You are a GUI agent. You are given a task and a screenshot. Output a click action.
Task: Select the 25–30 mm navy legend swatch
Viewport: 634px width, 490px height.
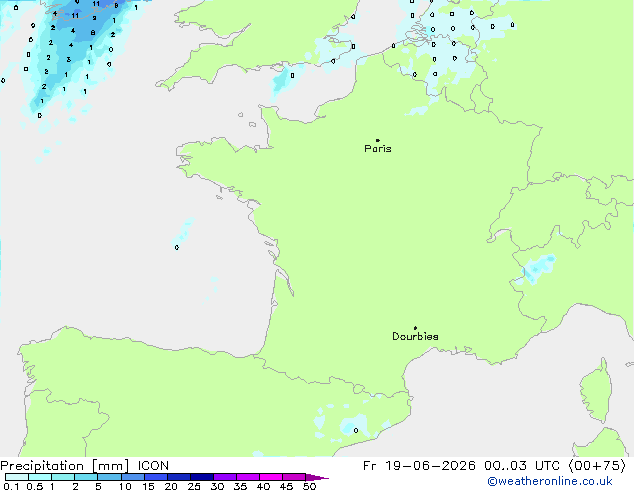(201, 477)
